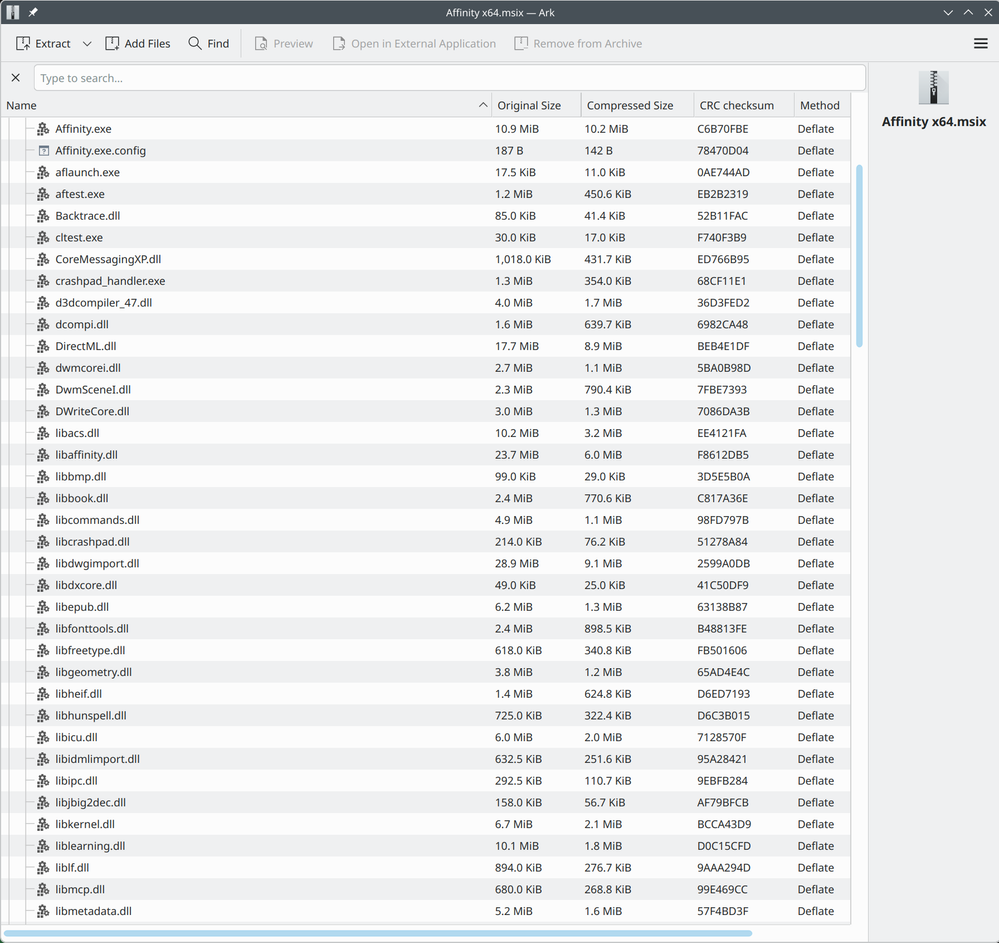Open the hamburger menu
Viewport: 999px width, 943px height.
(x=981, y=43)
